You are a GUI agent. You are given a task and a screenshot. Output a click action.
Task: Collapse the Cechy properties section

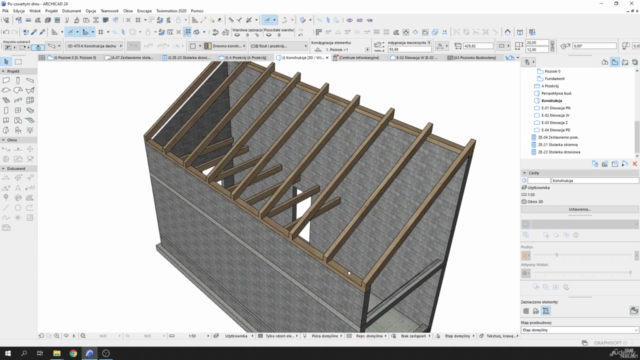point(524,173)
